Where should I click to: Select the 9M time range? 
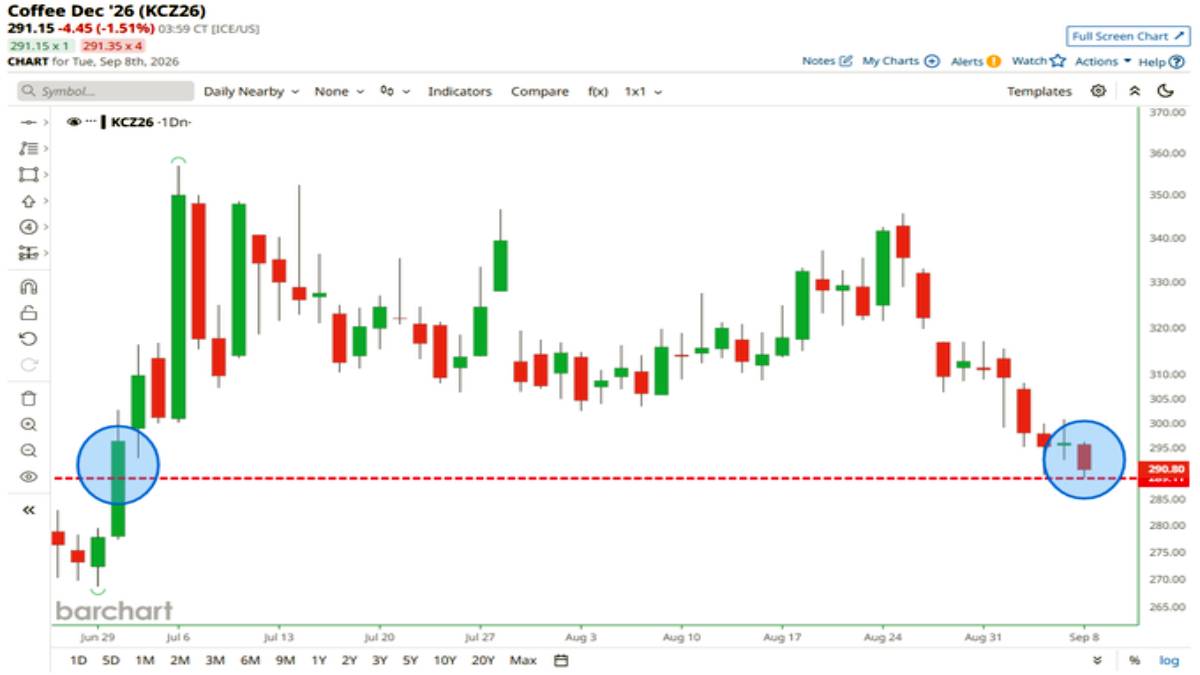[285, 660]
